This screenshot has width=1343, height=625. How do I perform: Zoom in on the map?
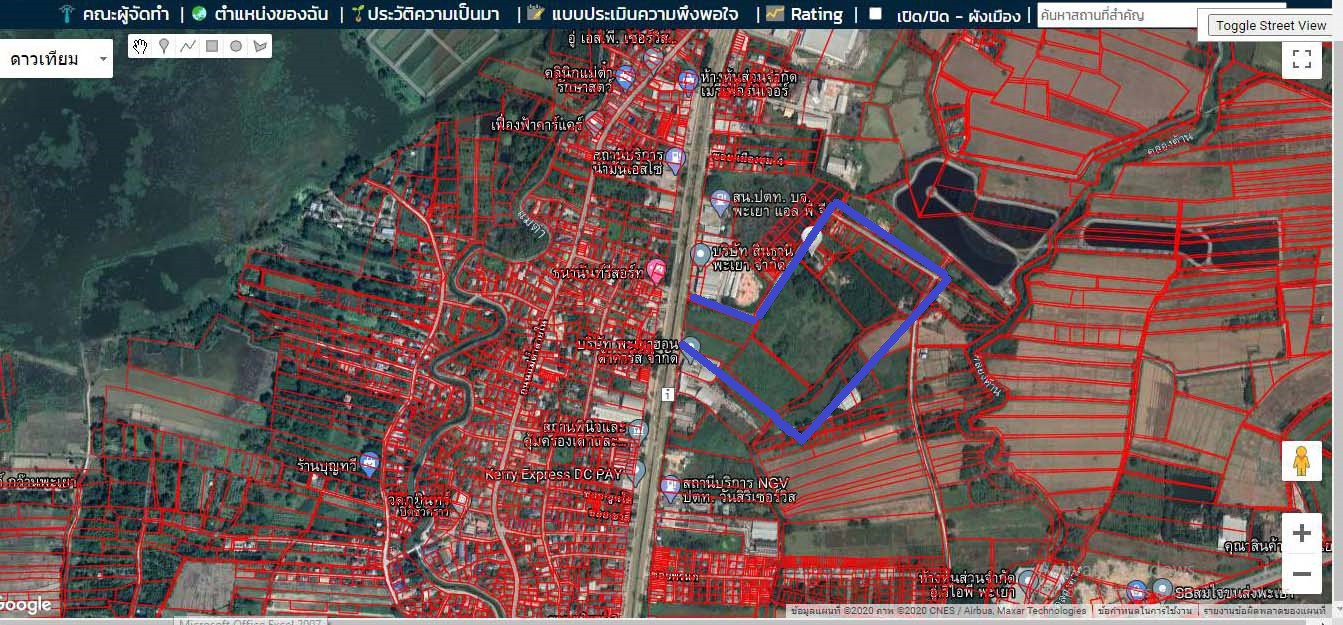[x=1302, y=534]
